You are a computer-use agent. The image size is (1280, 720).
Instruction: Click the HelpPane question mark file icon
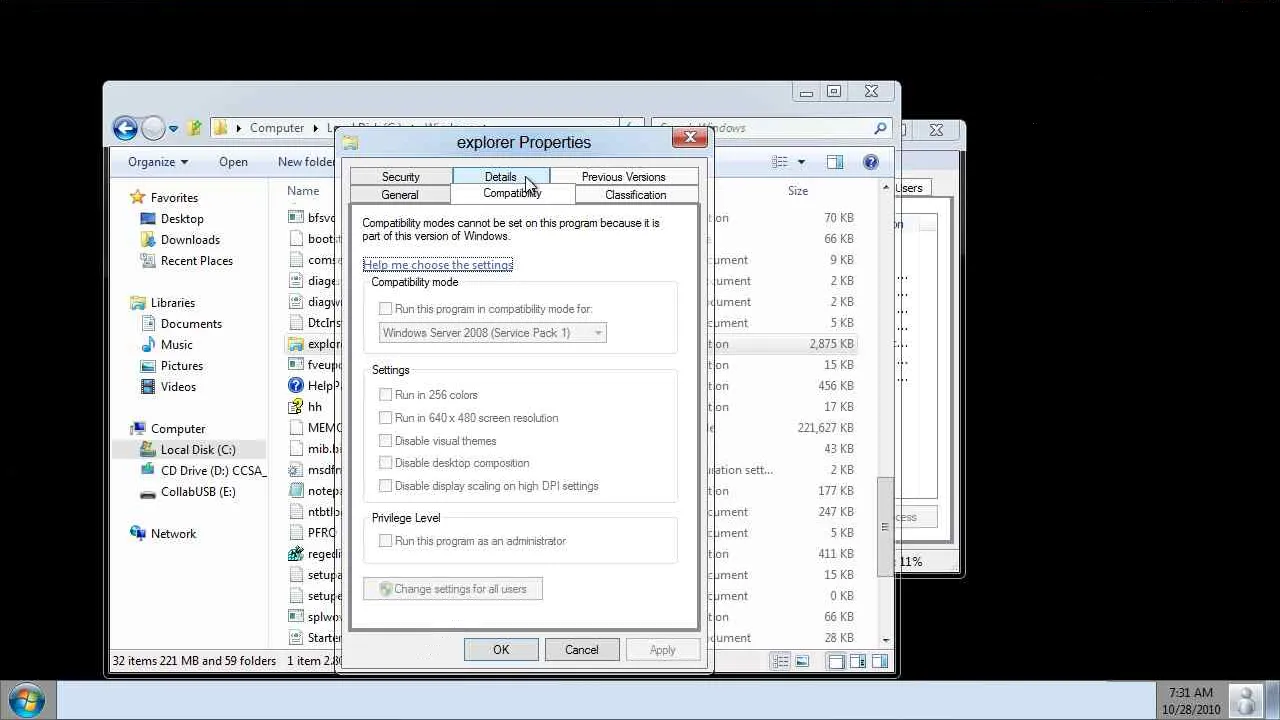(295, 386)
